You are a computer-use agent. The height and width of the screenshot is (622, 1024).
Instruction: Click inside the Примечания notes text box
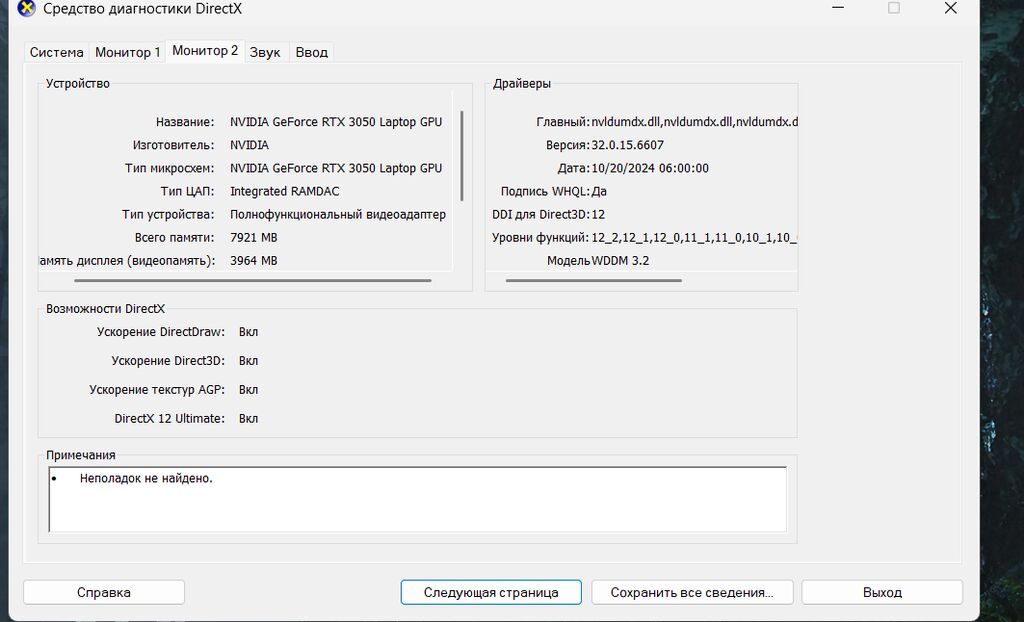[418, 500]
